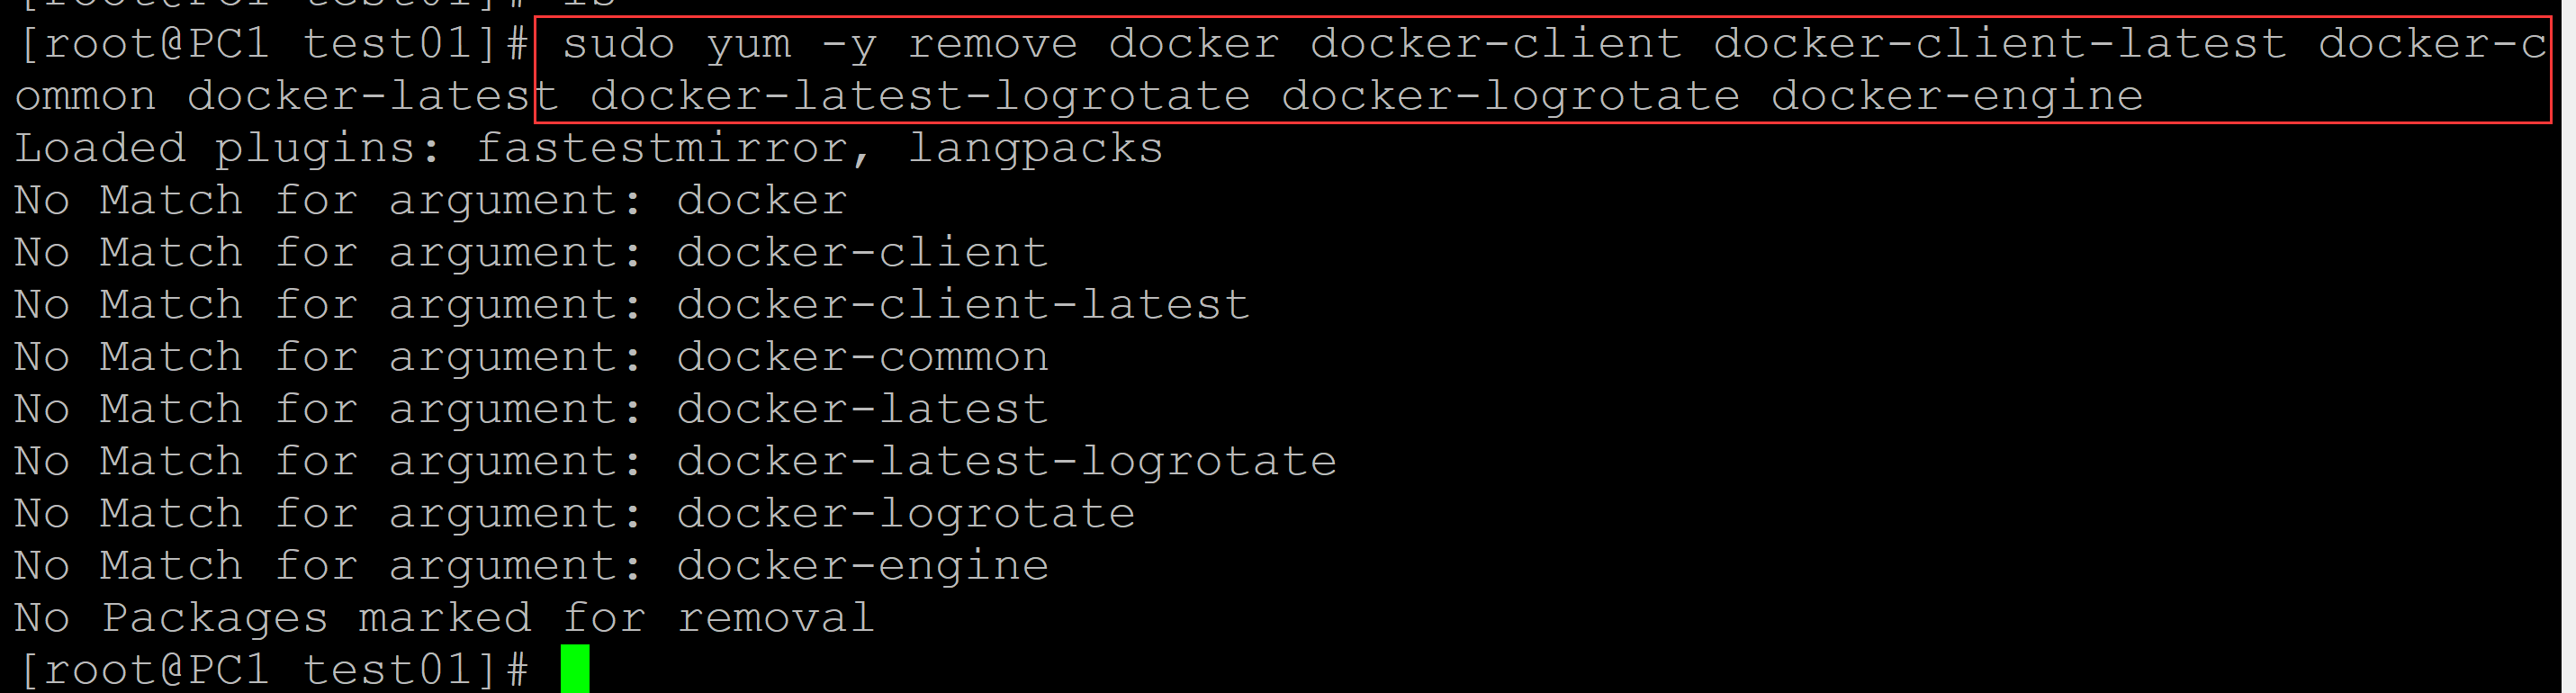Click docker-common in the No Match output
This screenshot has height=693, width=2576.
[x=862, y=357]
